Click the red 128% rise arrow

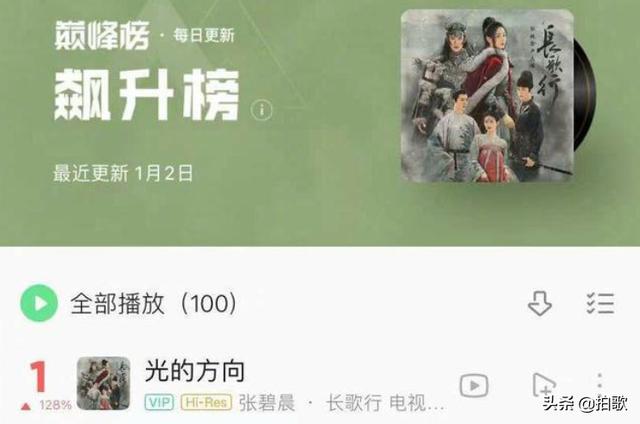tap(26, 406)
